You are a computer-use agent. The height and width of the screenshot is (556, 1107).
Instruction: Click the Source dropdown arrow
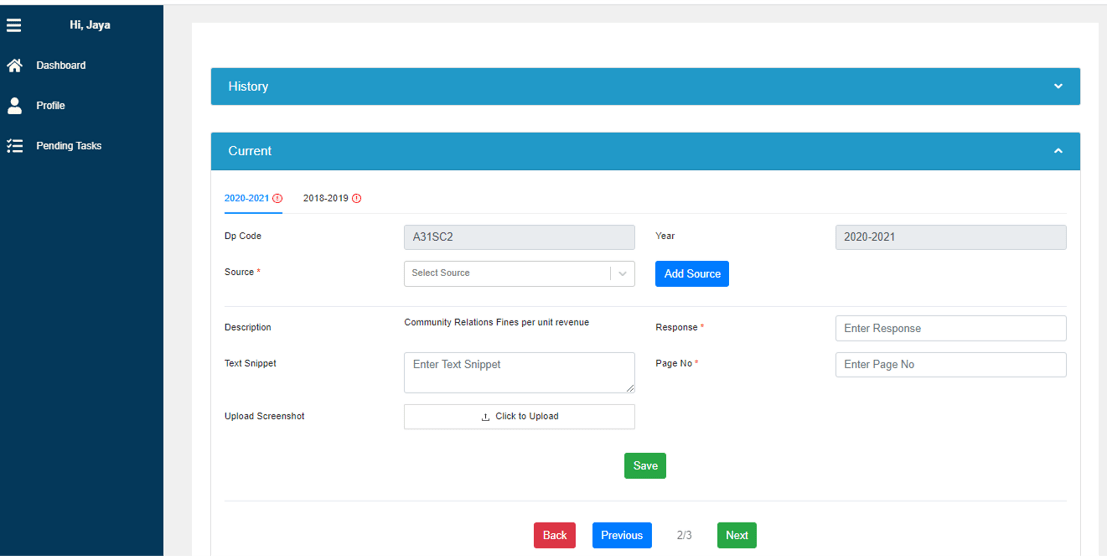(623, 274)
